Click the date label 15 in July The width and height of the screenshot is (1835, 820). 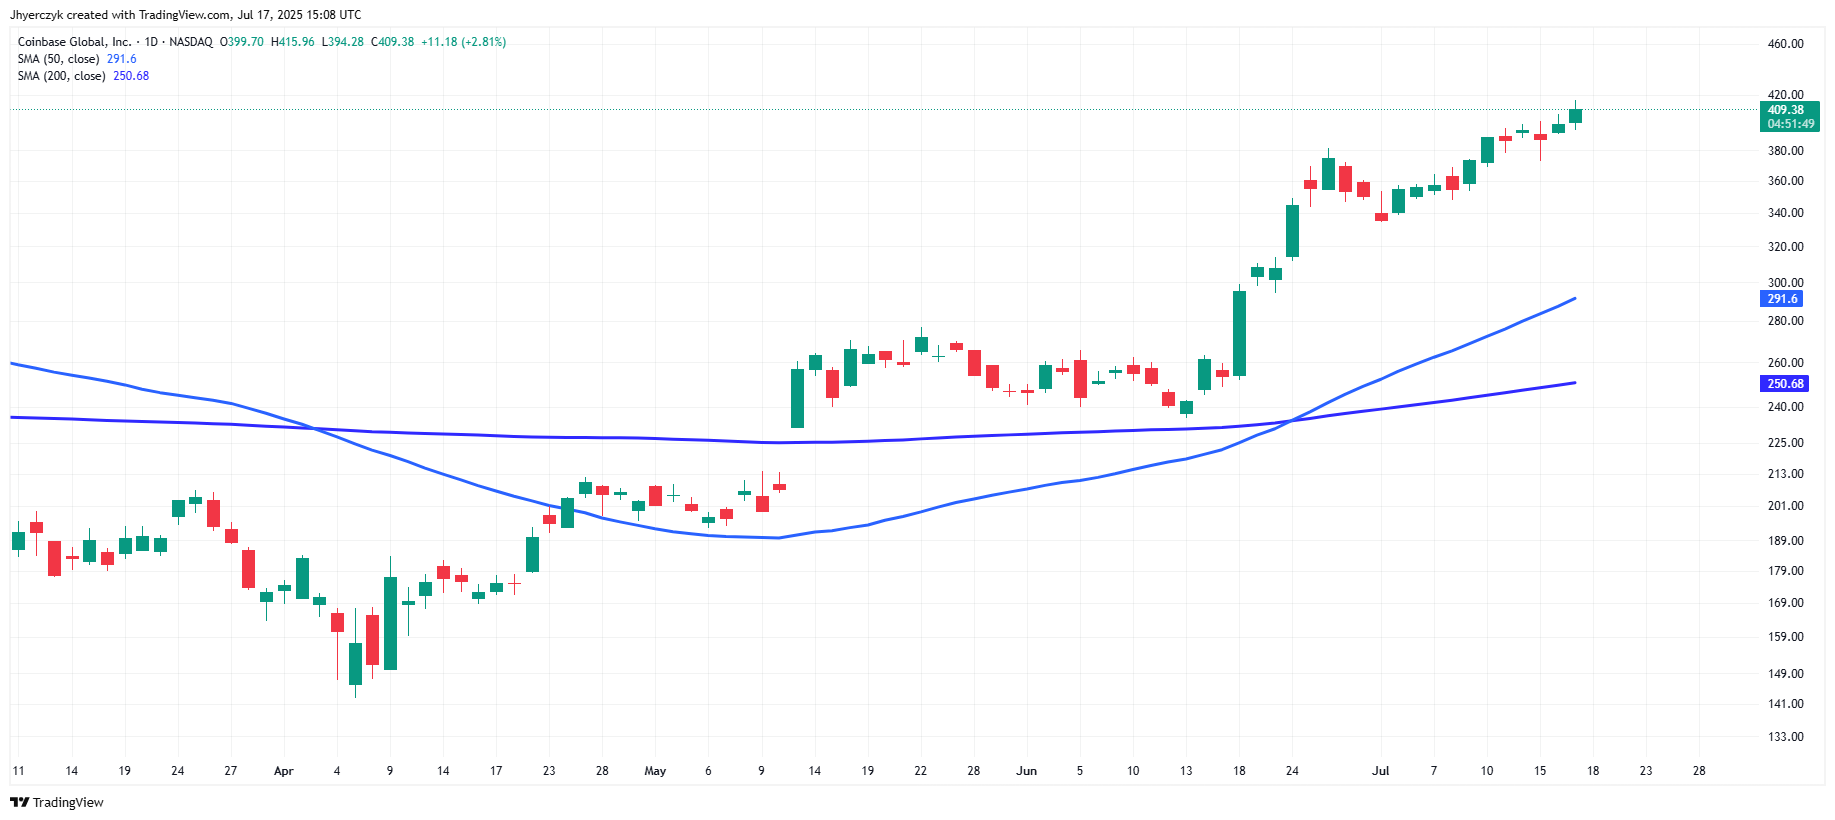click(1540, 771)
